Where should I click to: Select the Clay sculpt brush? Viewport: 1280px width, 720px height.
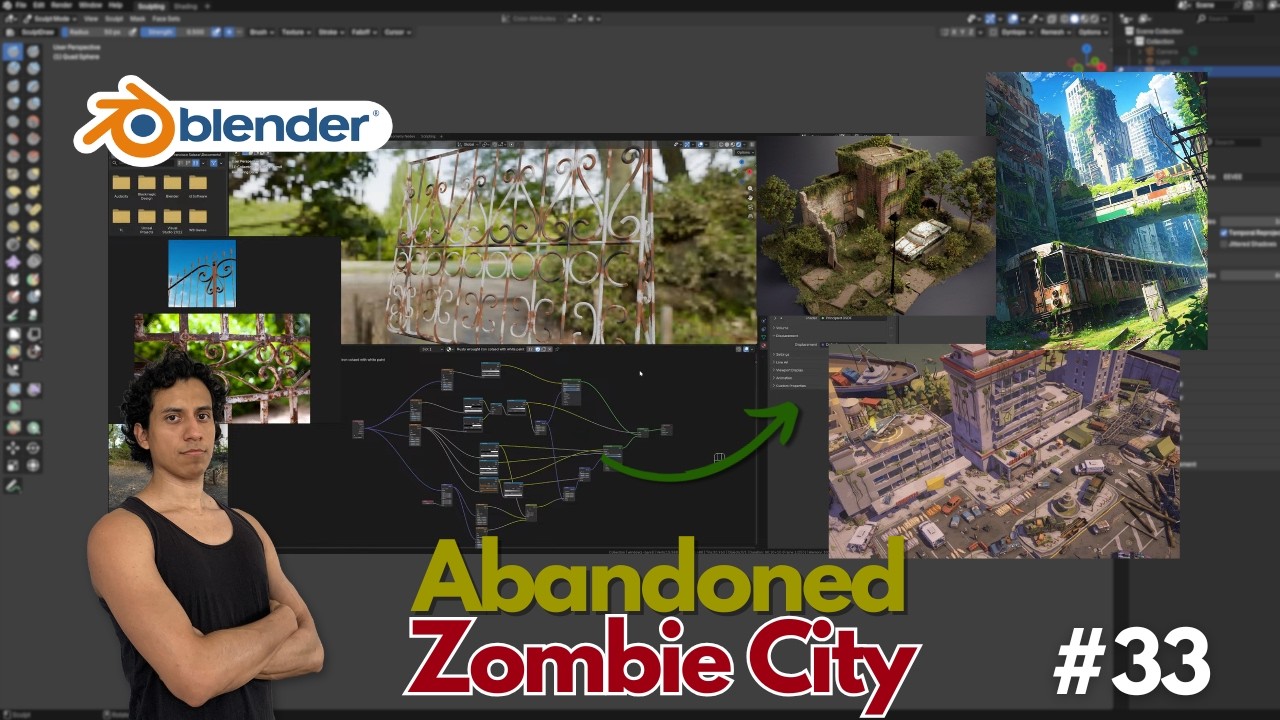coord(13,68)
